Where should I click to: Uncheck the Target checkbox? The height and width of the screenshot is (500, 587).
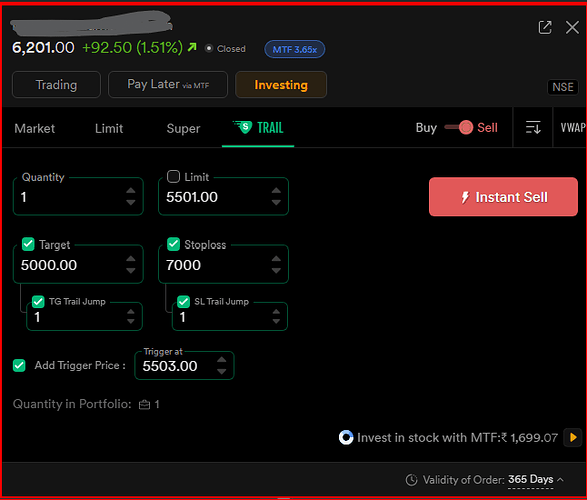tap(28, 244)
